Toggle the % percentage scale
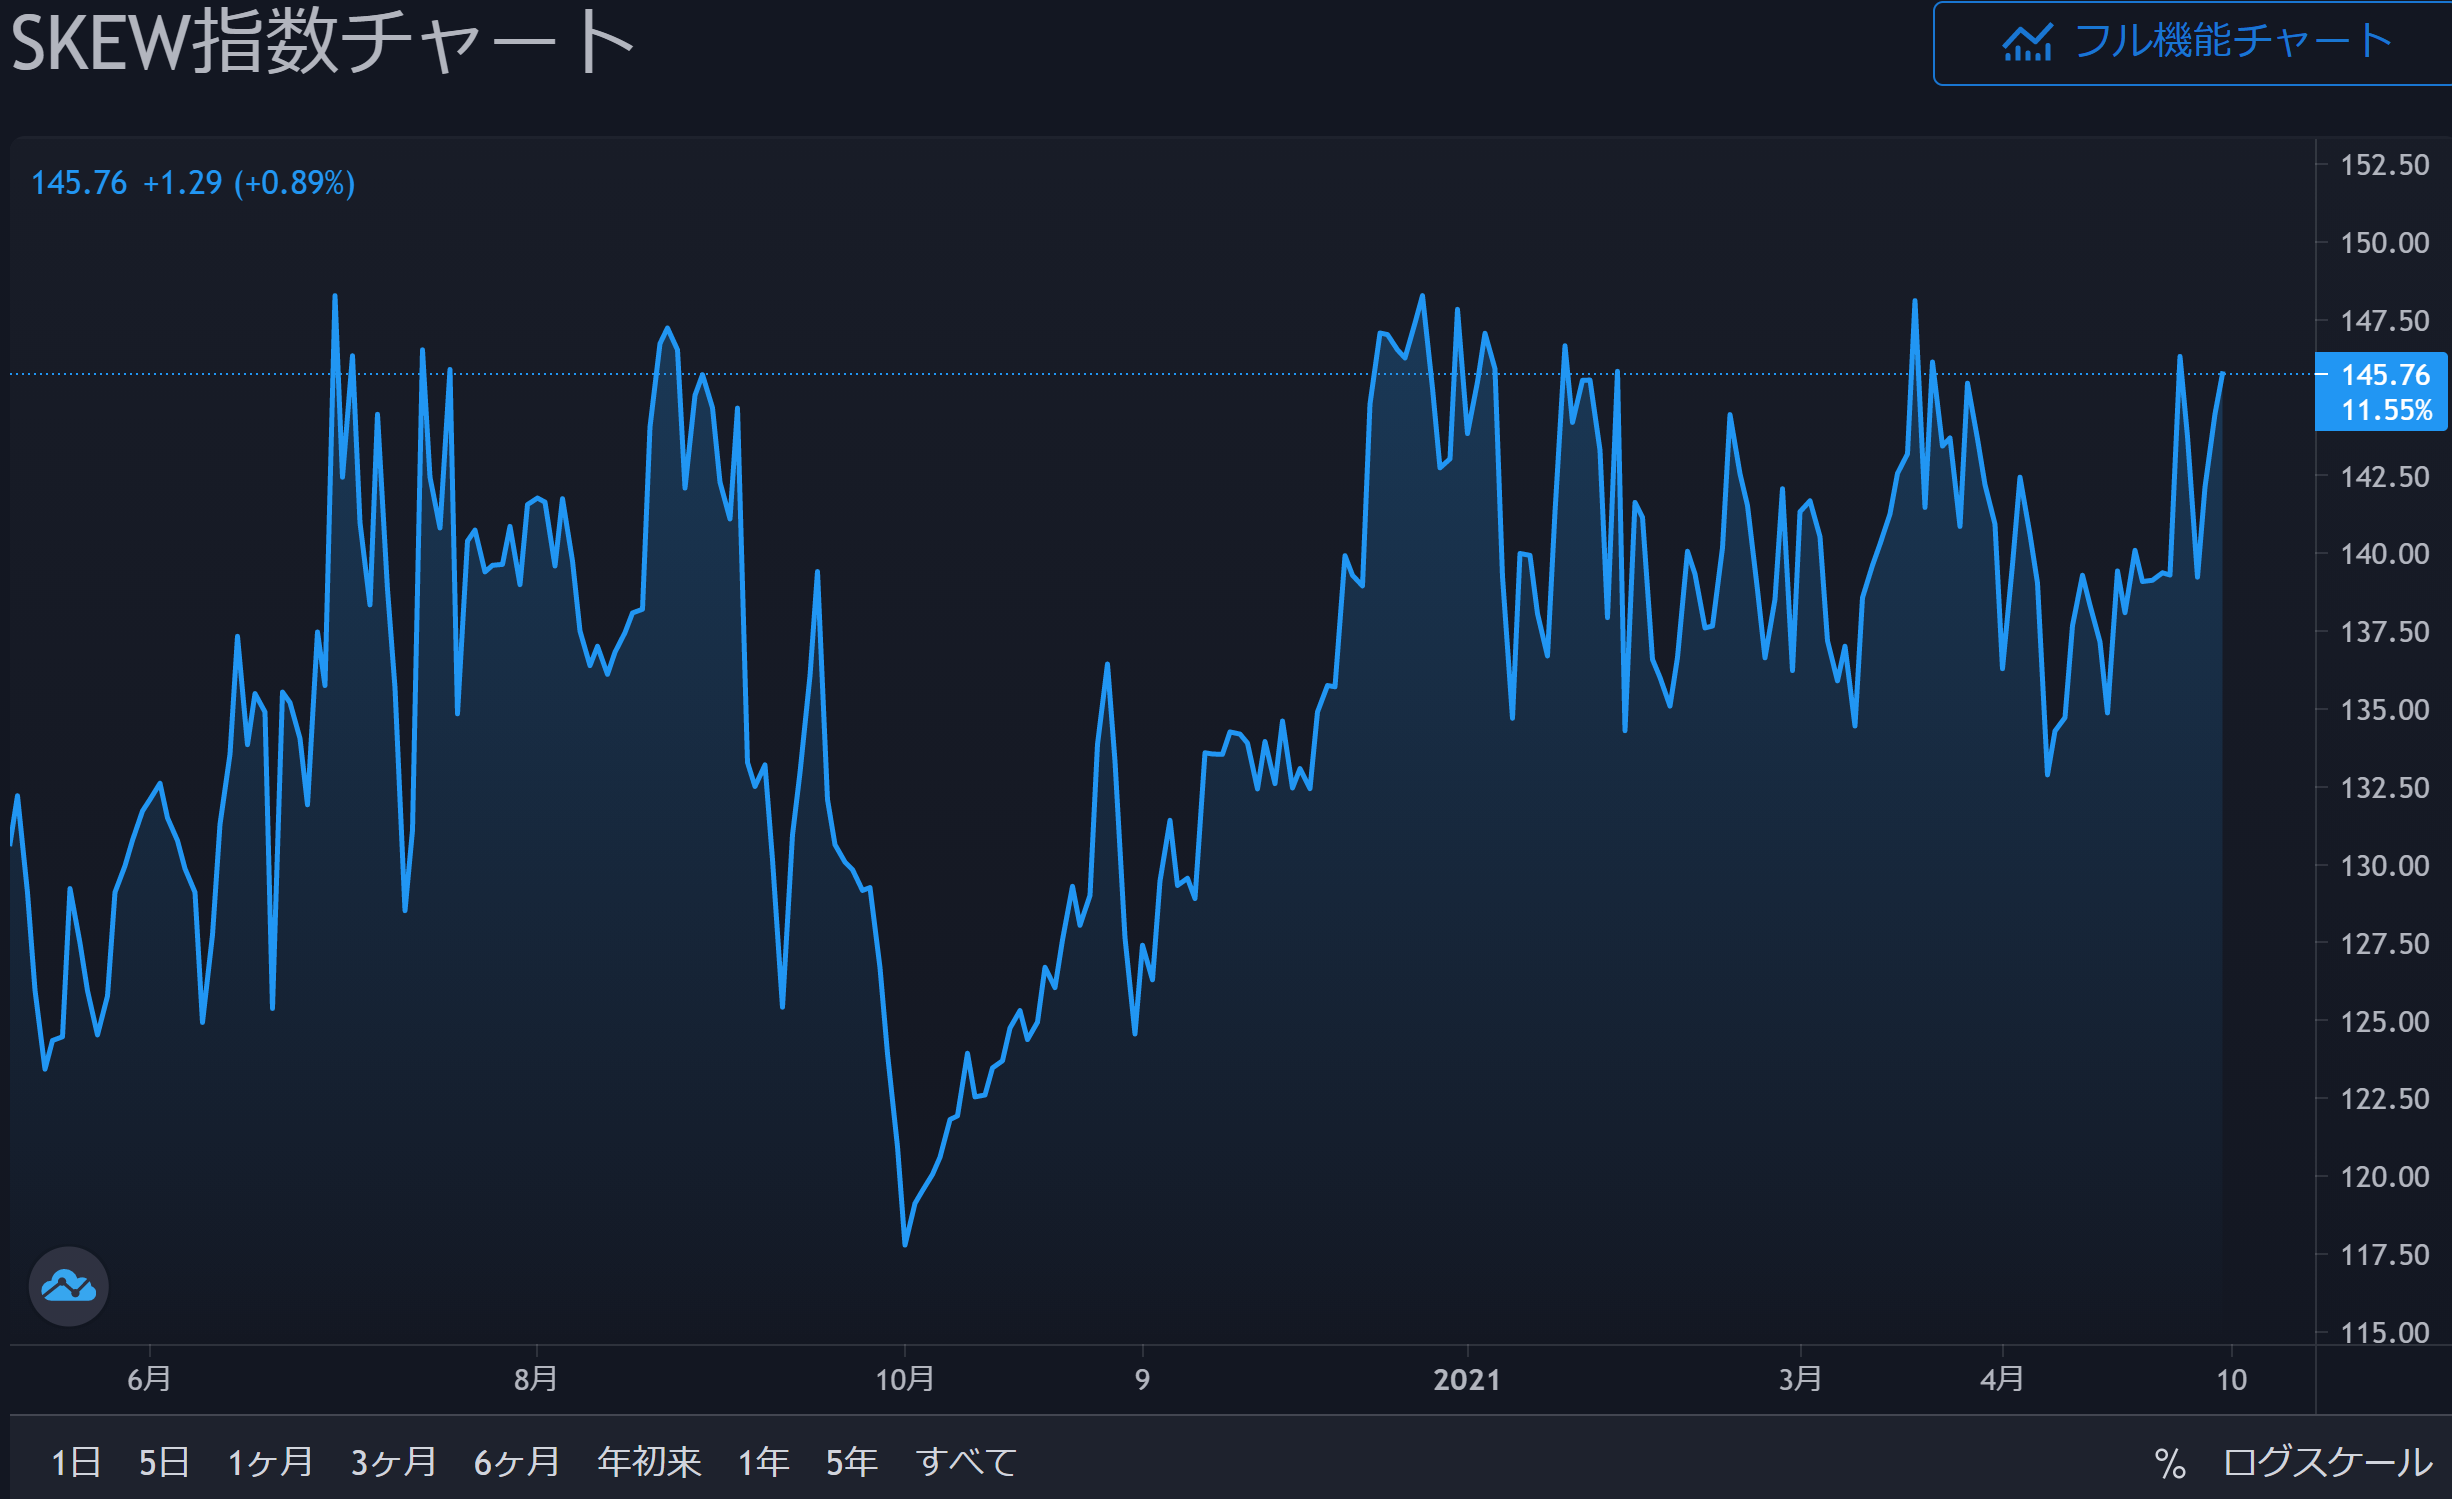This screenshot has height=1499, width=2452. [2169, 1463]
